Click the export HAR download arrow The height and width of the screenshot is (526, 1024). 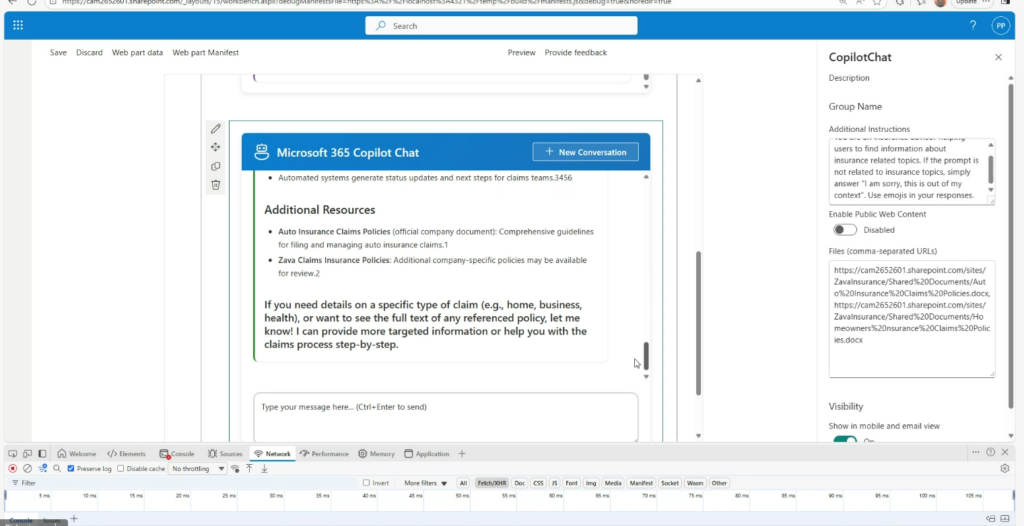[264, 468]
